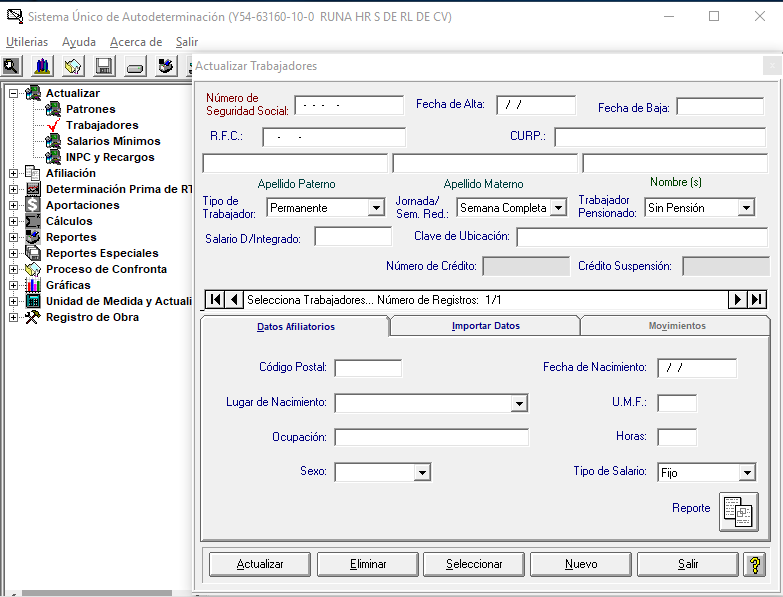The height and width of the screenshot is (597, 783).
Task: Expand the Cálculos tree node
Action: pos(13,221)
